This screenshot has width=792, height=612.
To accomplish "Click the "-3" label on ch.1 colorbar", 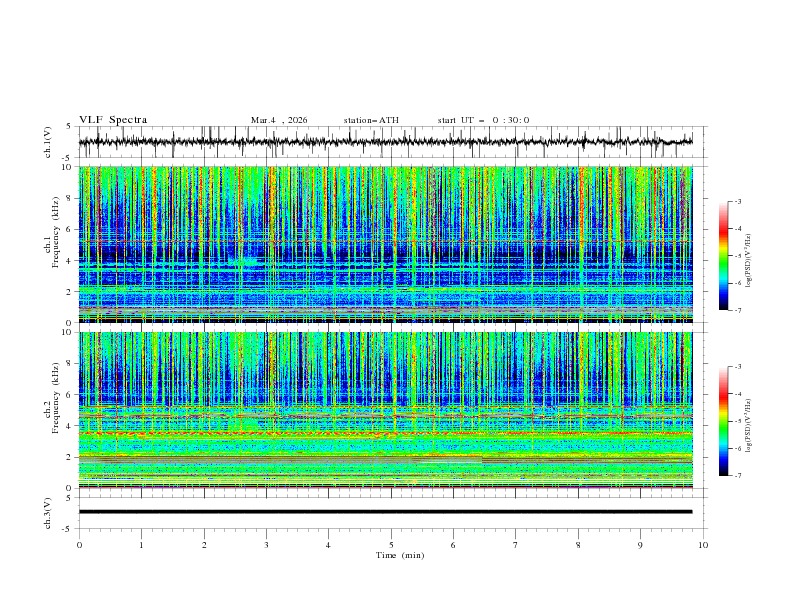I will point(738,201).
